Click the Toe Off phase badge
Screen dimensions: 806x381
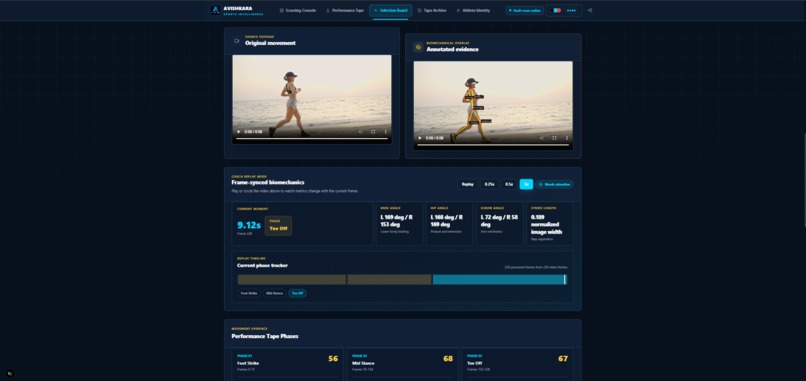(278, 226)
